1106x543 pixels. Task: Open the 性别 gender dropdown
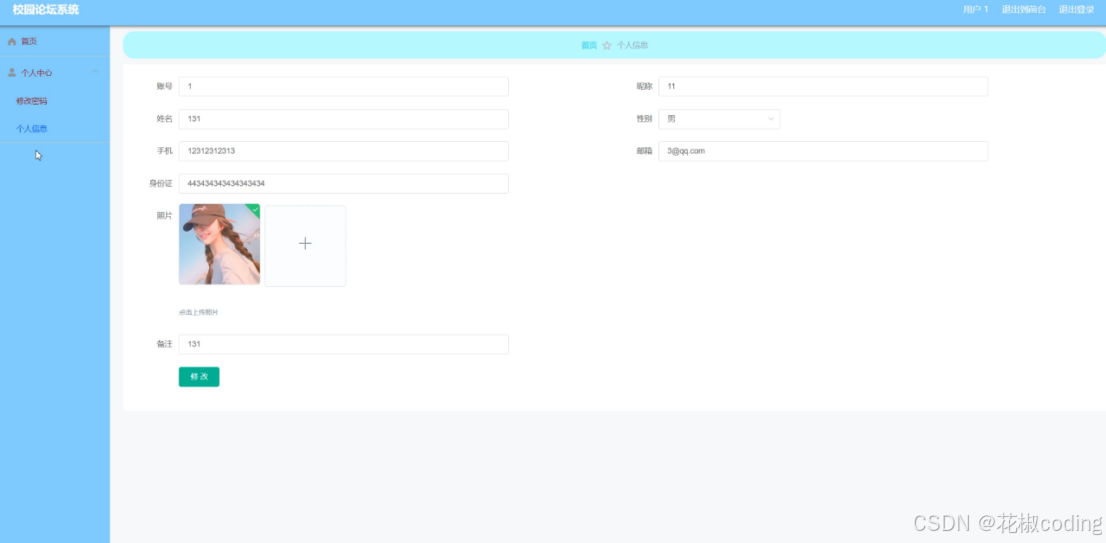[719, 119]
